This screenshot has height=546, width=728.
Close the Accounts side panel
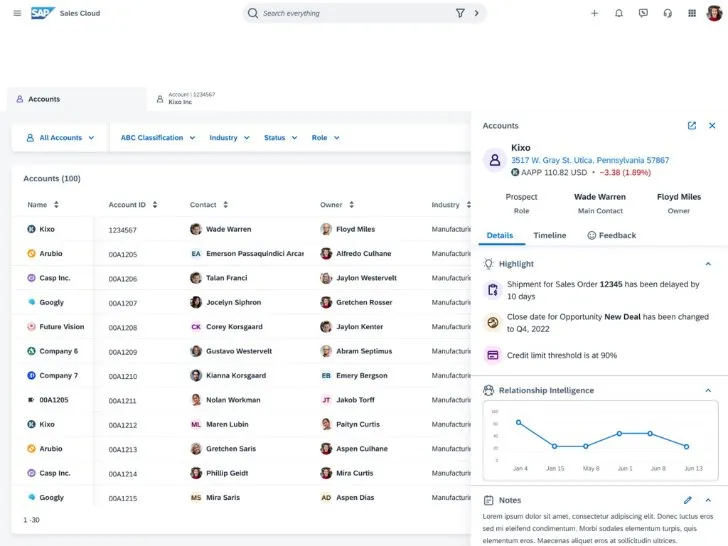click(712, 126)
